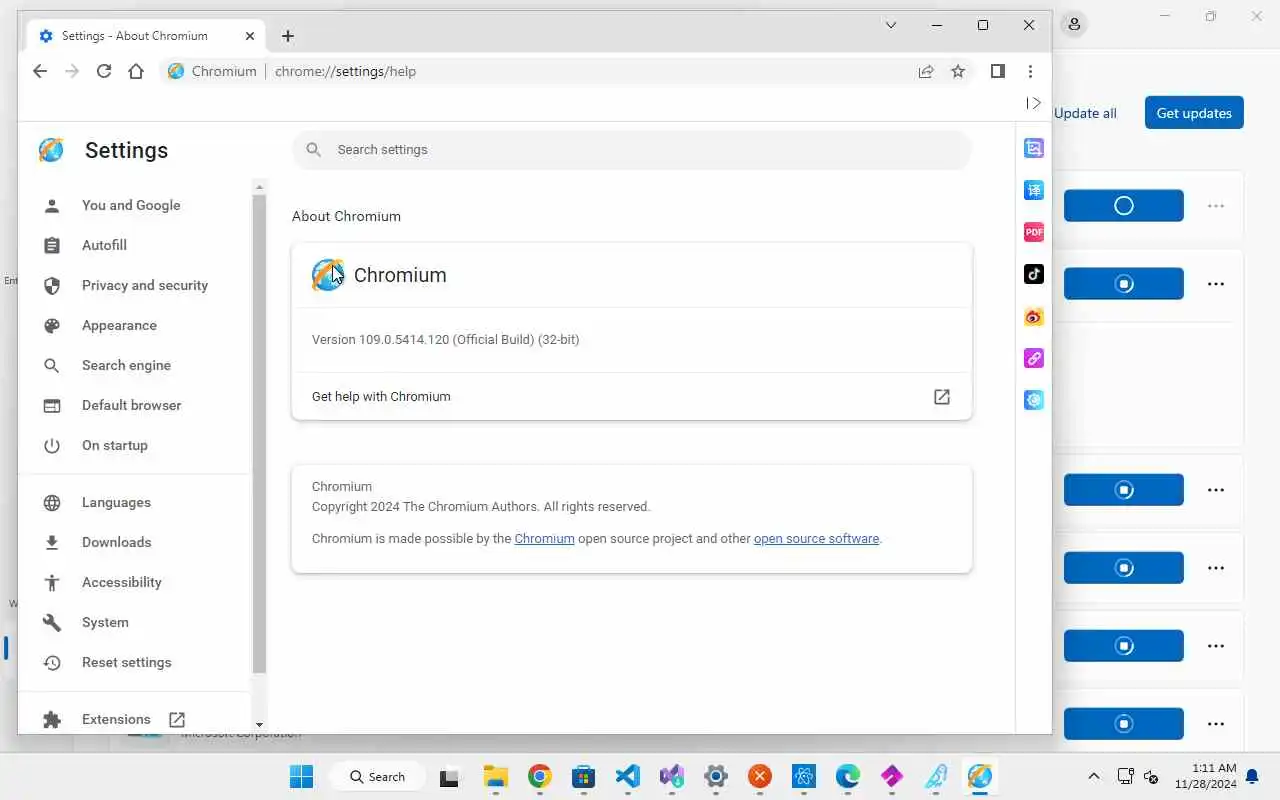Click into the Search settings field
Image resolution: width=1280 pixels, height=800 pixels.
coord(632,149)
